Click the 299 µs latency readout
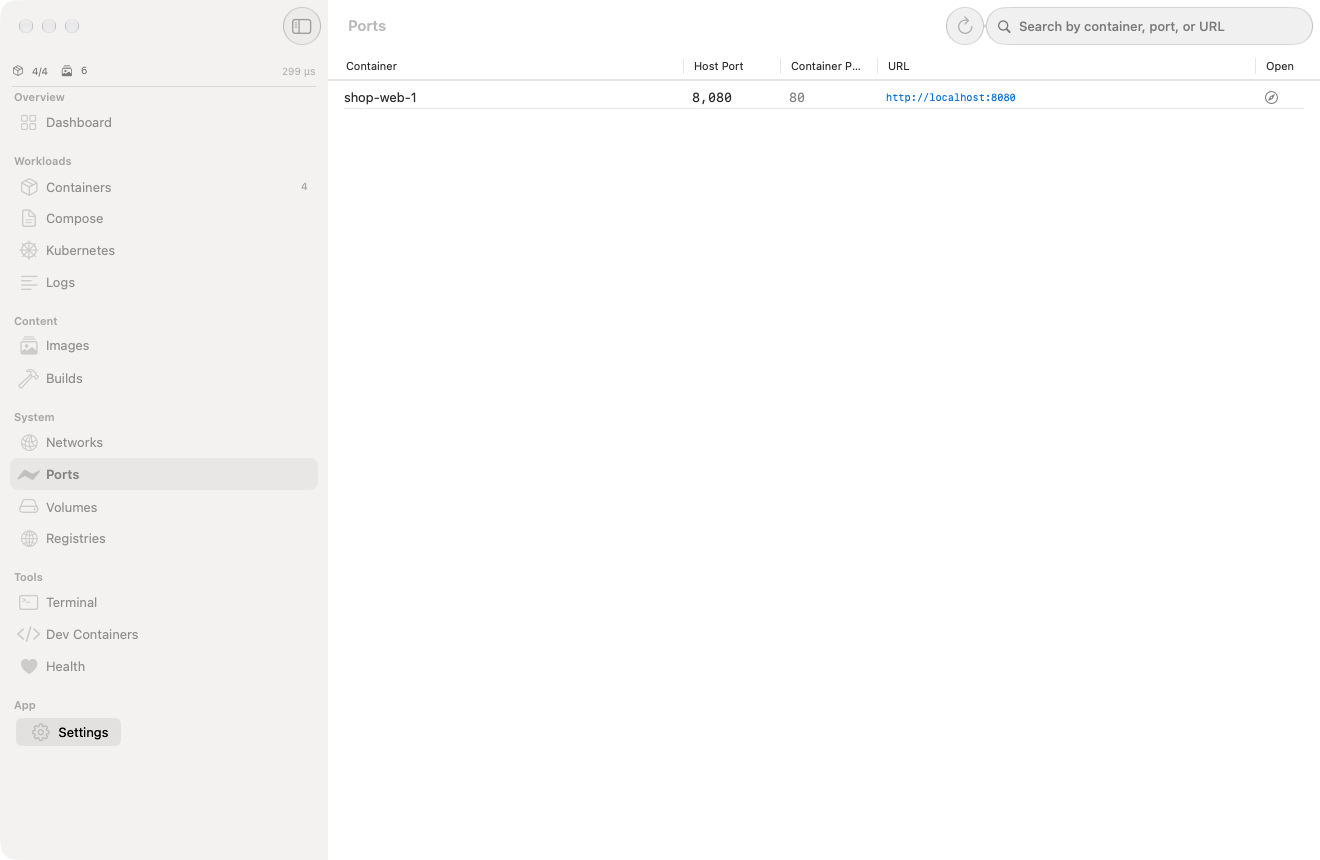The height and width of the screenshot is (860, 1320). click(298, 71)
